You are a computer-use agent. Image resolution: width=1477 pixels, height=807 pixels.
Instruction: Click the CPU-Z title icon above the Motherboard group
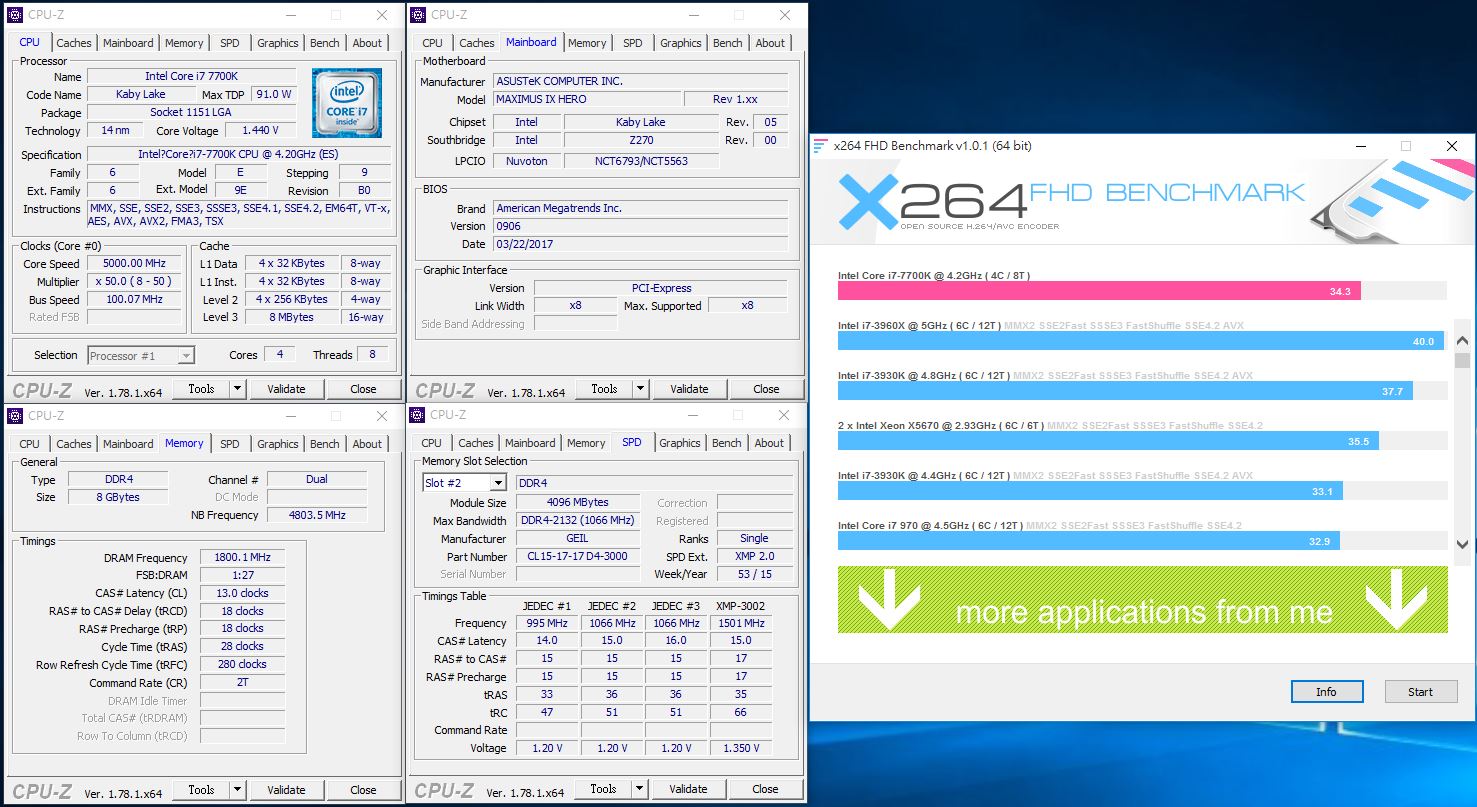point(420,15)
